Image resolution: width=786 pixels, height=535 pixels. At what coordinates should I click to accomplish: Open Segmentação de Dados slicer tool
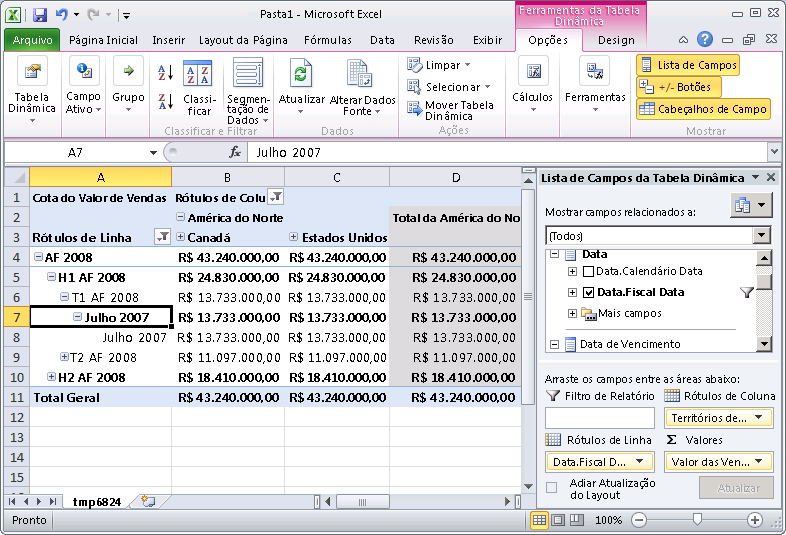coord(247,75)
